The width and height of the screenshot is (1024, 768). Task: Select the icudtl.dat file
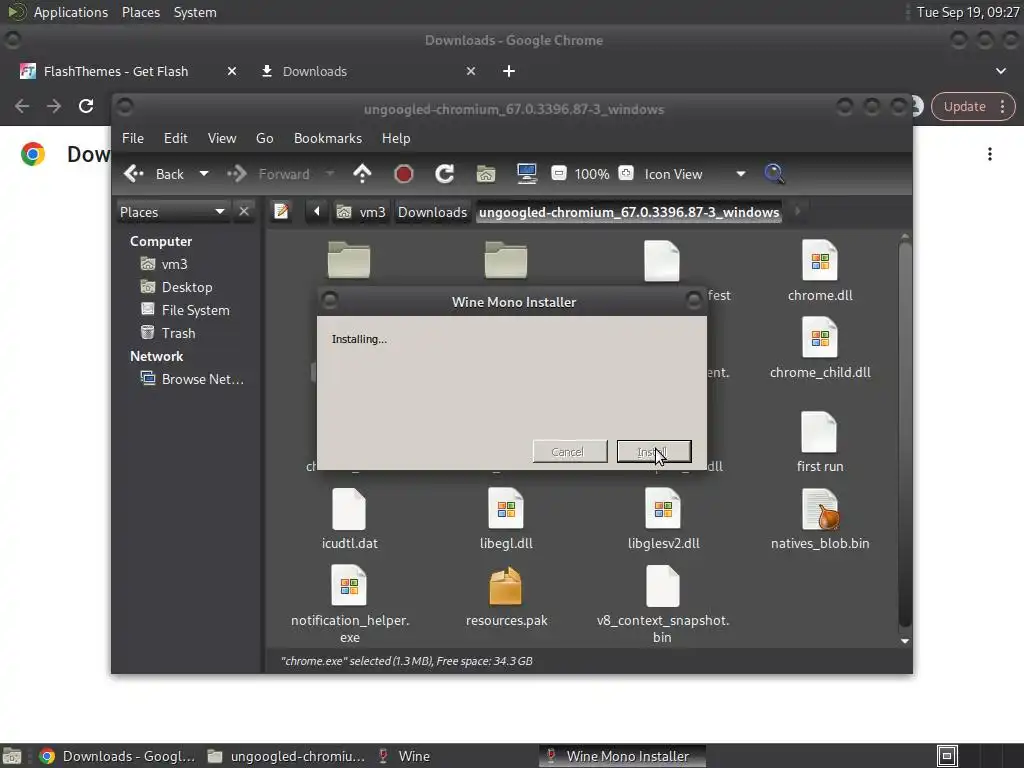tap(349, 519)
